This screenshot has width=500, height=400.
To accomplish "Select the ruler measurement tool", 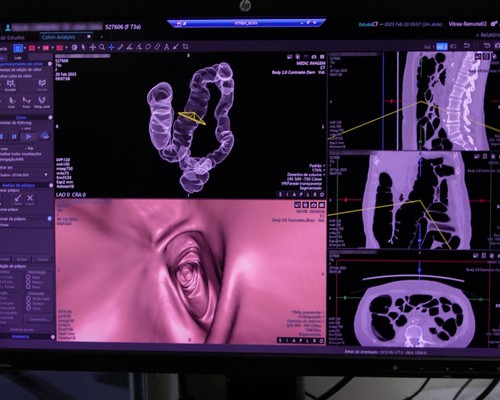I will pos(121,47).
